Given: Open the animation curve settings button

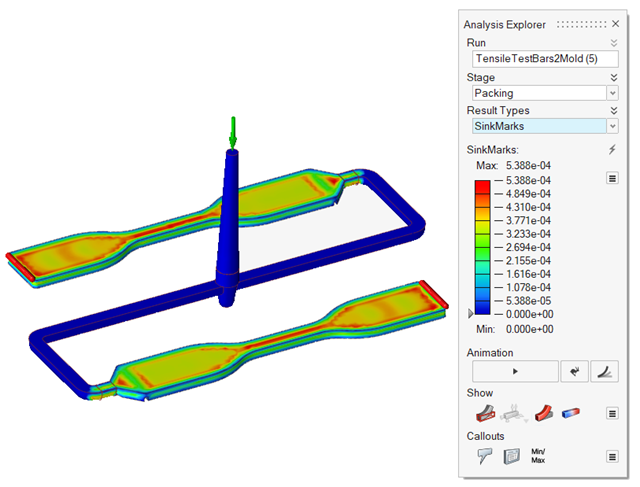Looking at the screenshot, I should click(x=605, y=371).
